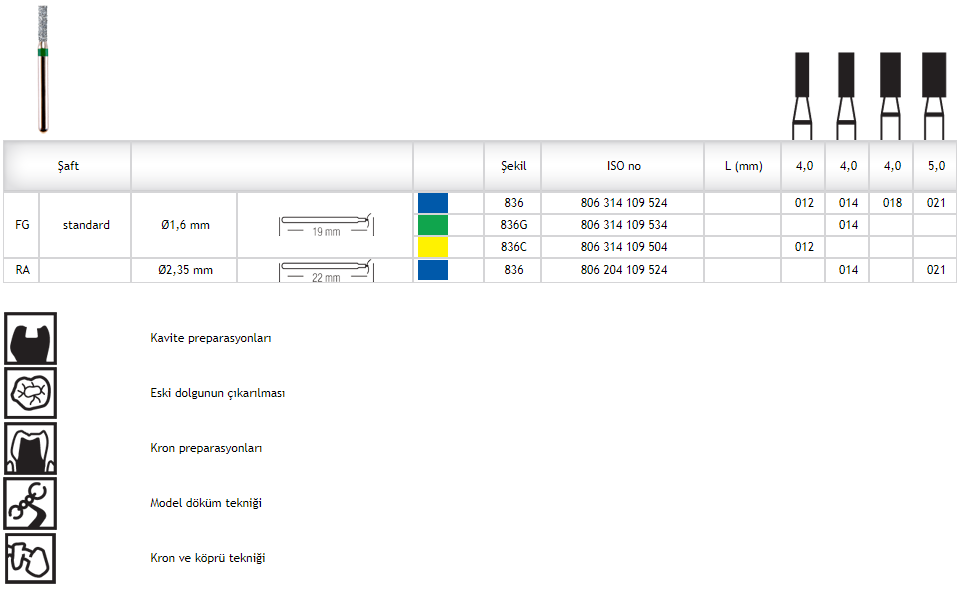Click the Kavite preparasyonları tooth icon
The height and width of the screenshot is (592, 962).
[x=31, y=338]
